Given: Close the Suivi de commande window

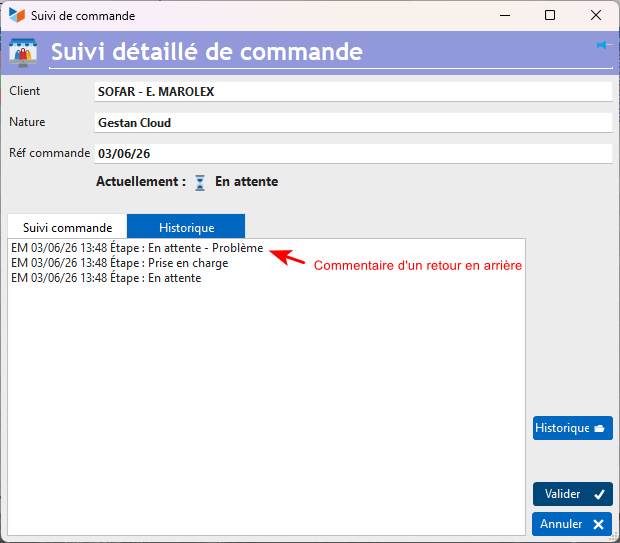Looking at the screenshot, I should coord(595,15).
